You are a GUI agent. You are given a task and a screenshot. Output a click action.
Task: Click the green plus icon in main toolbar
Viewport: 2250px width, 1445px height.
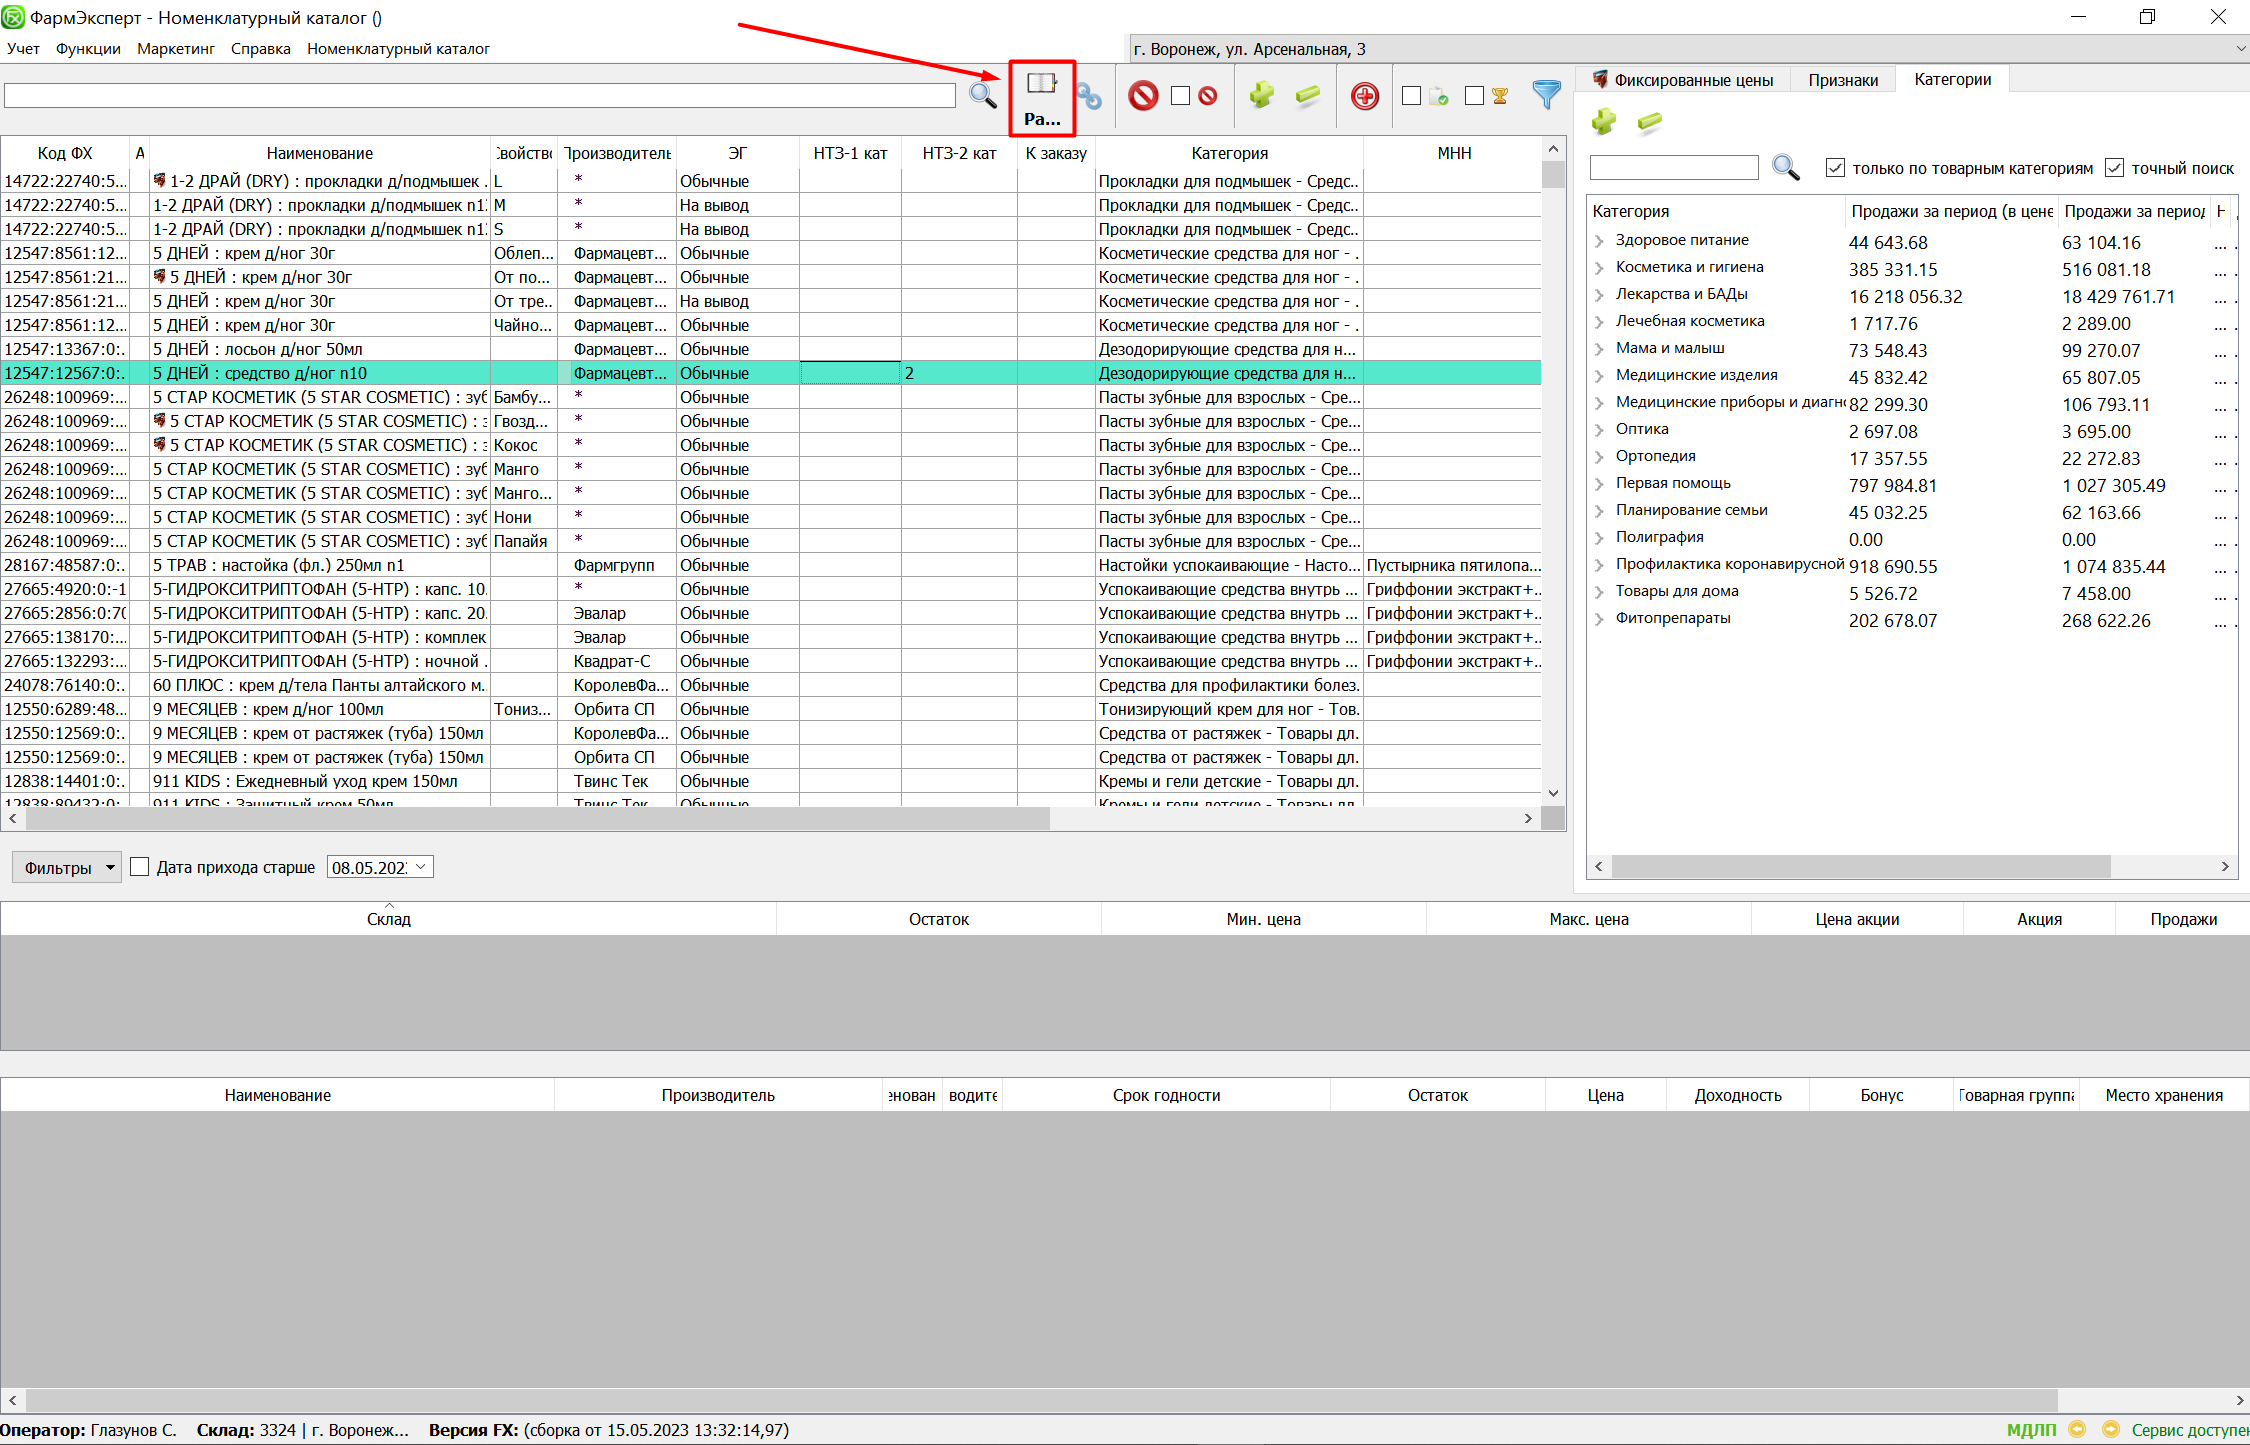tap(1261, 95)
